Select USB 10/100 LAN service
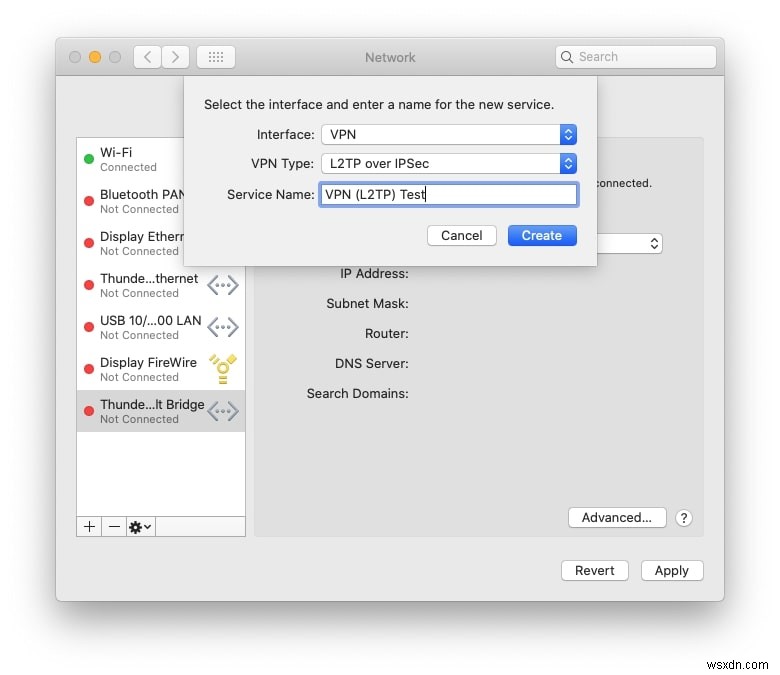This screenshot has height=675, width=780. [x=161, y=327]
